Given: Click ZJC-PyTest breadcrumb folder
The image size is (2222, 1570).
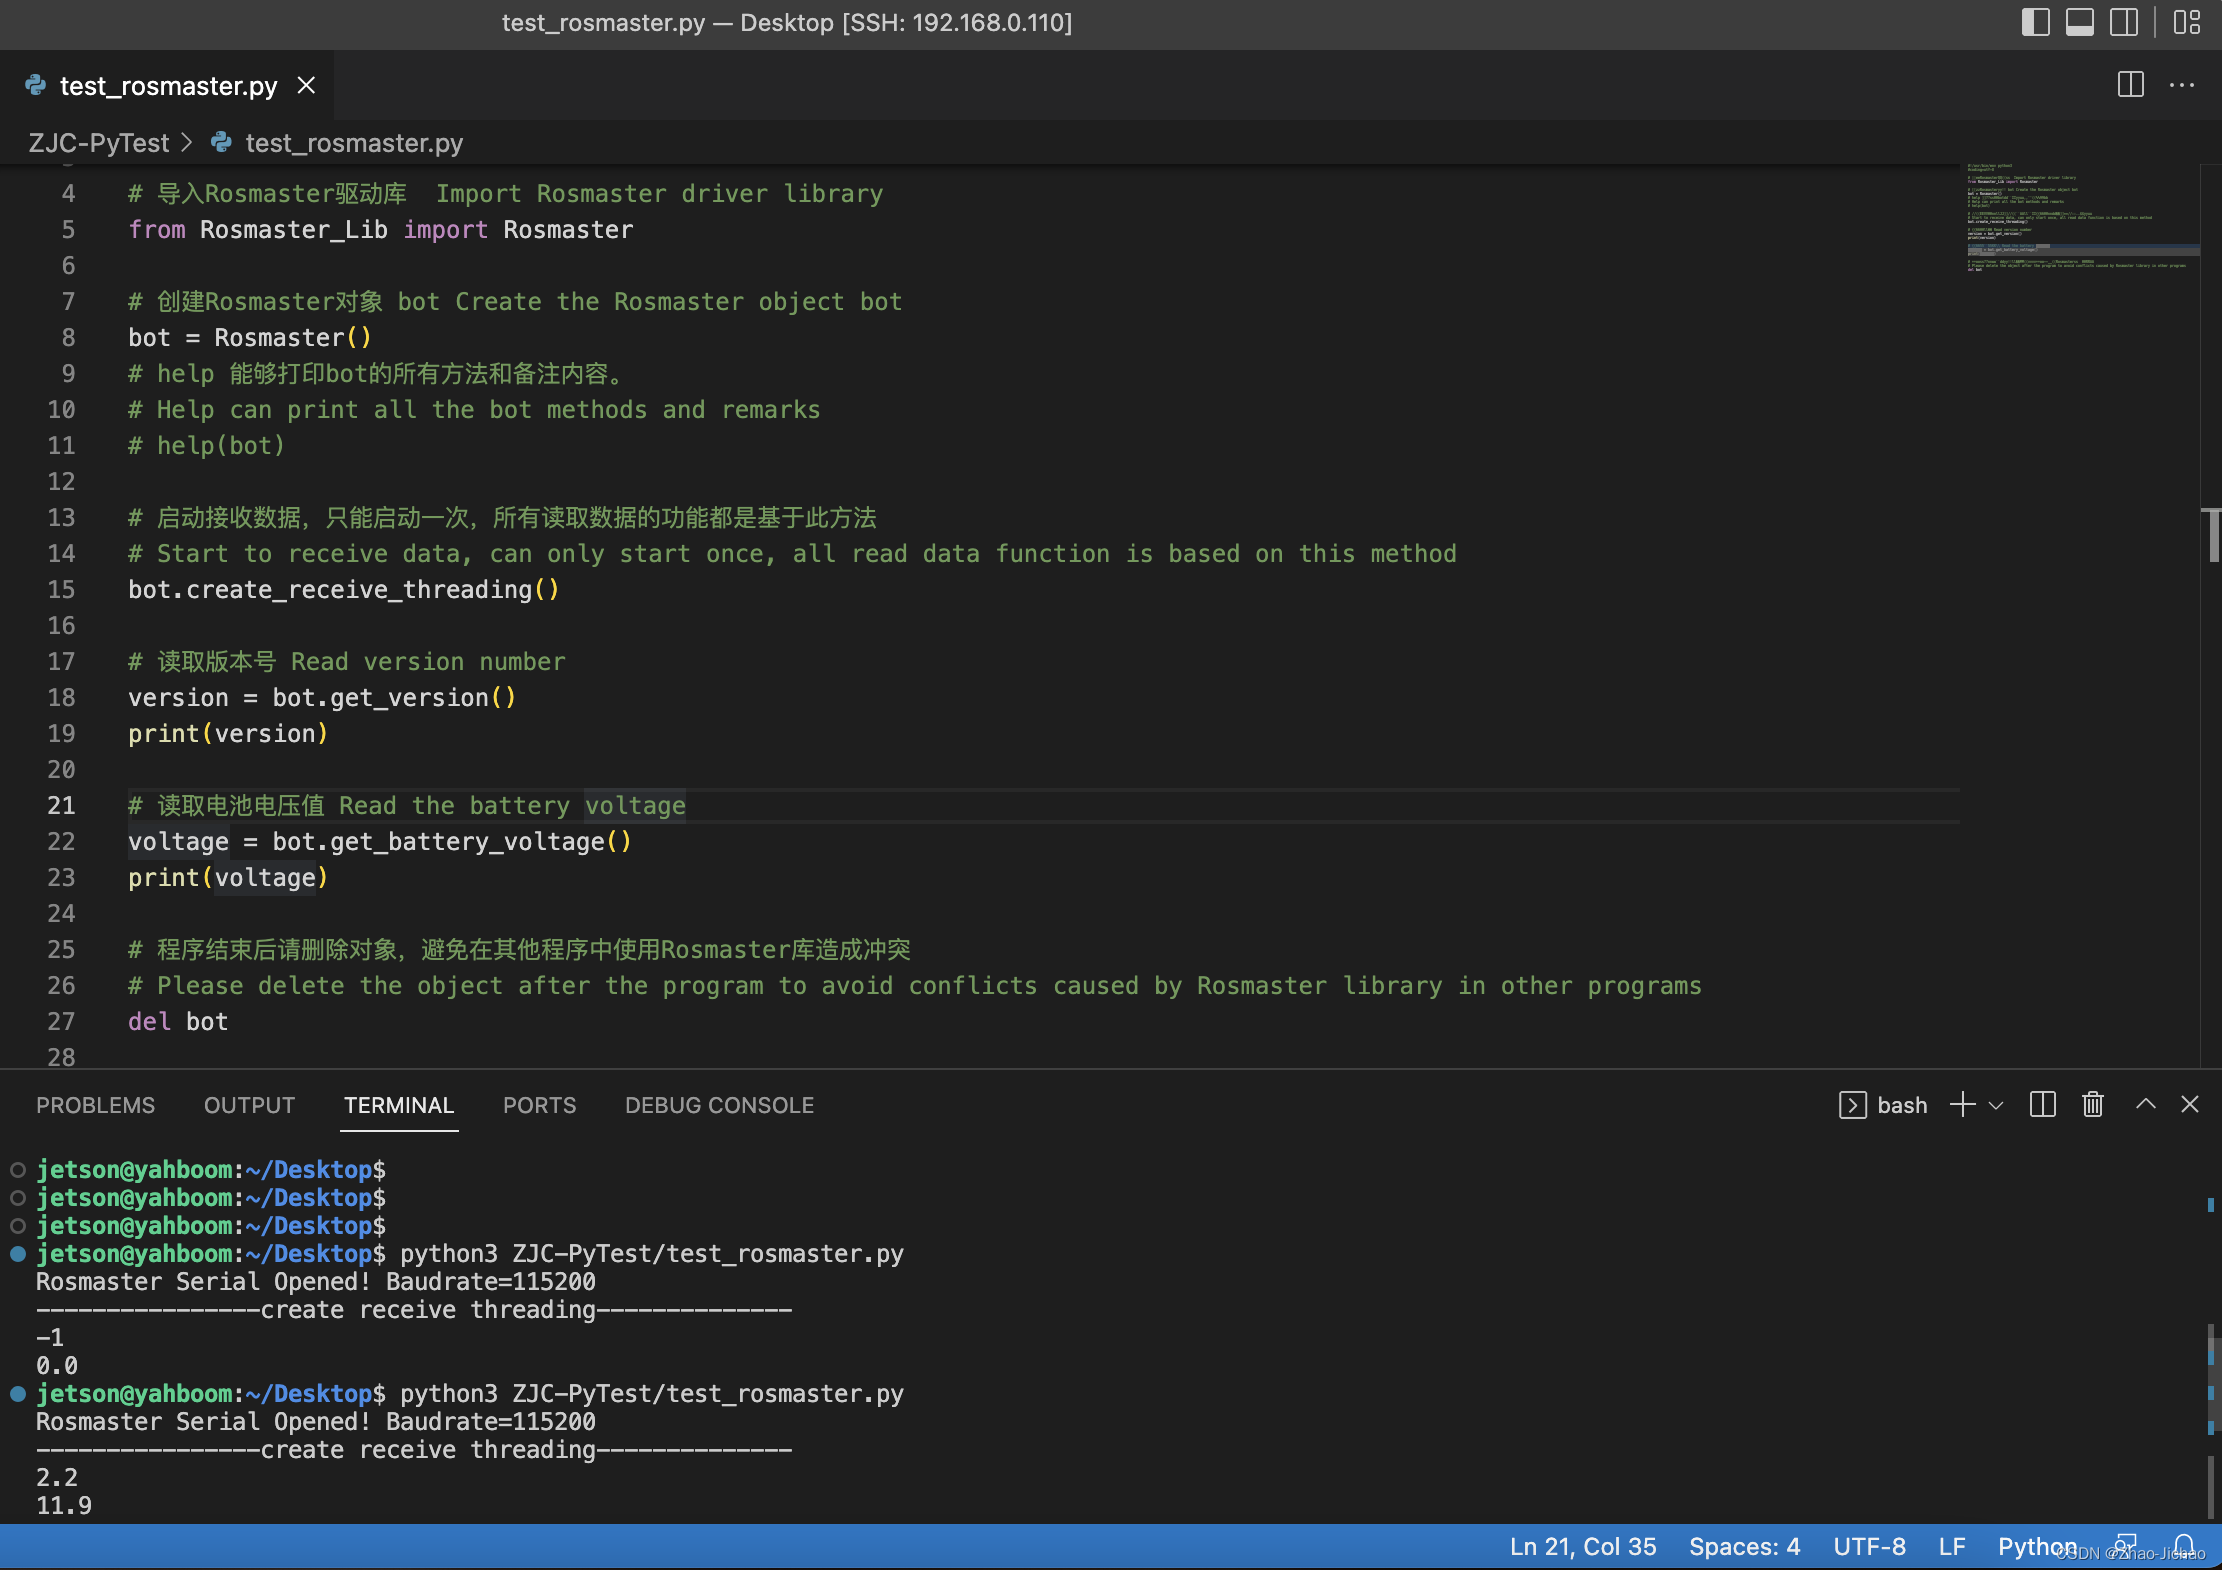Looking at the screenshot, I should pyautogui.click(x=98, y=143).
